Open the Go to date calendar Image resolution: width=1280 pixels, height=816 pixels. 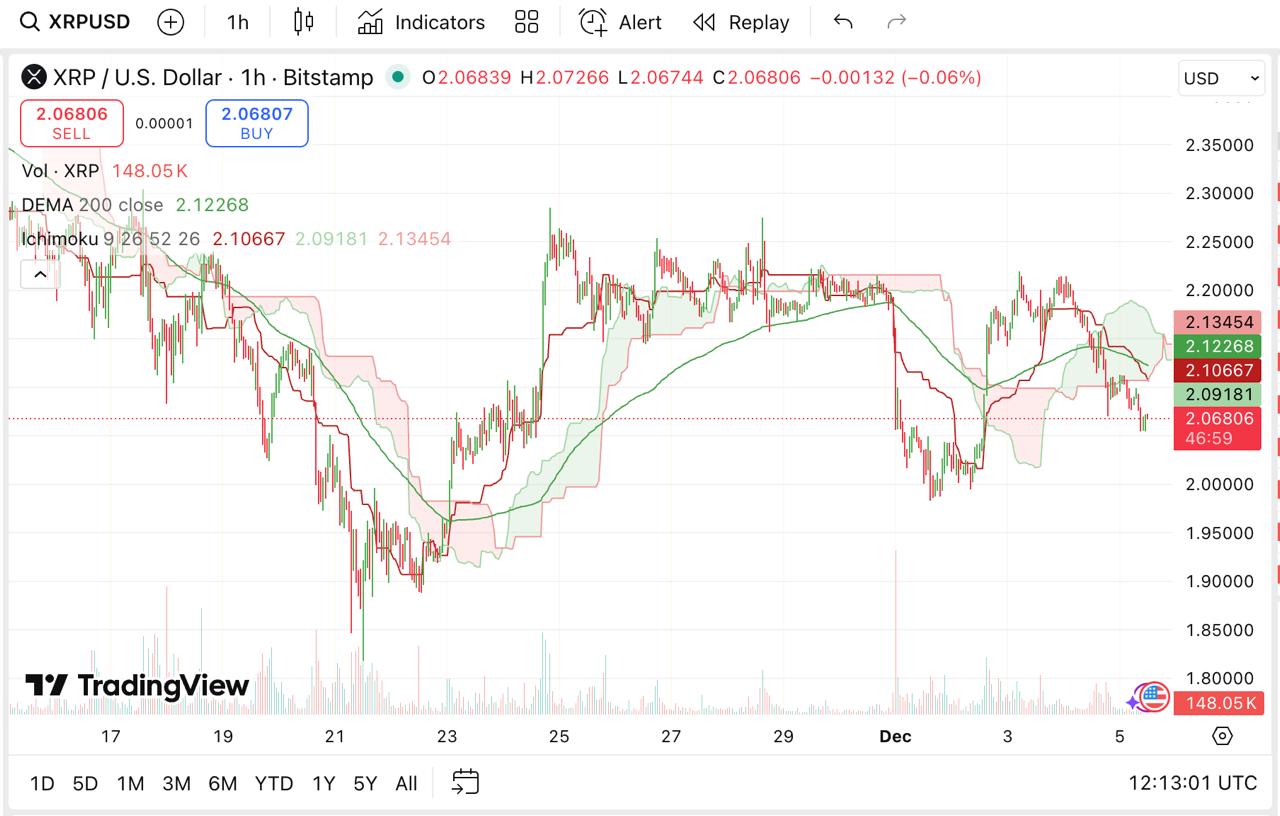pos(465,783)
